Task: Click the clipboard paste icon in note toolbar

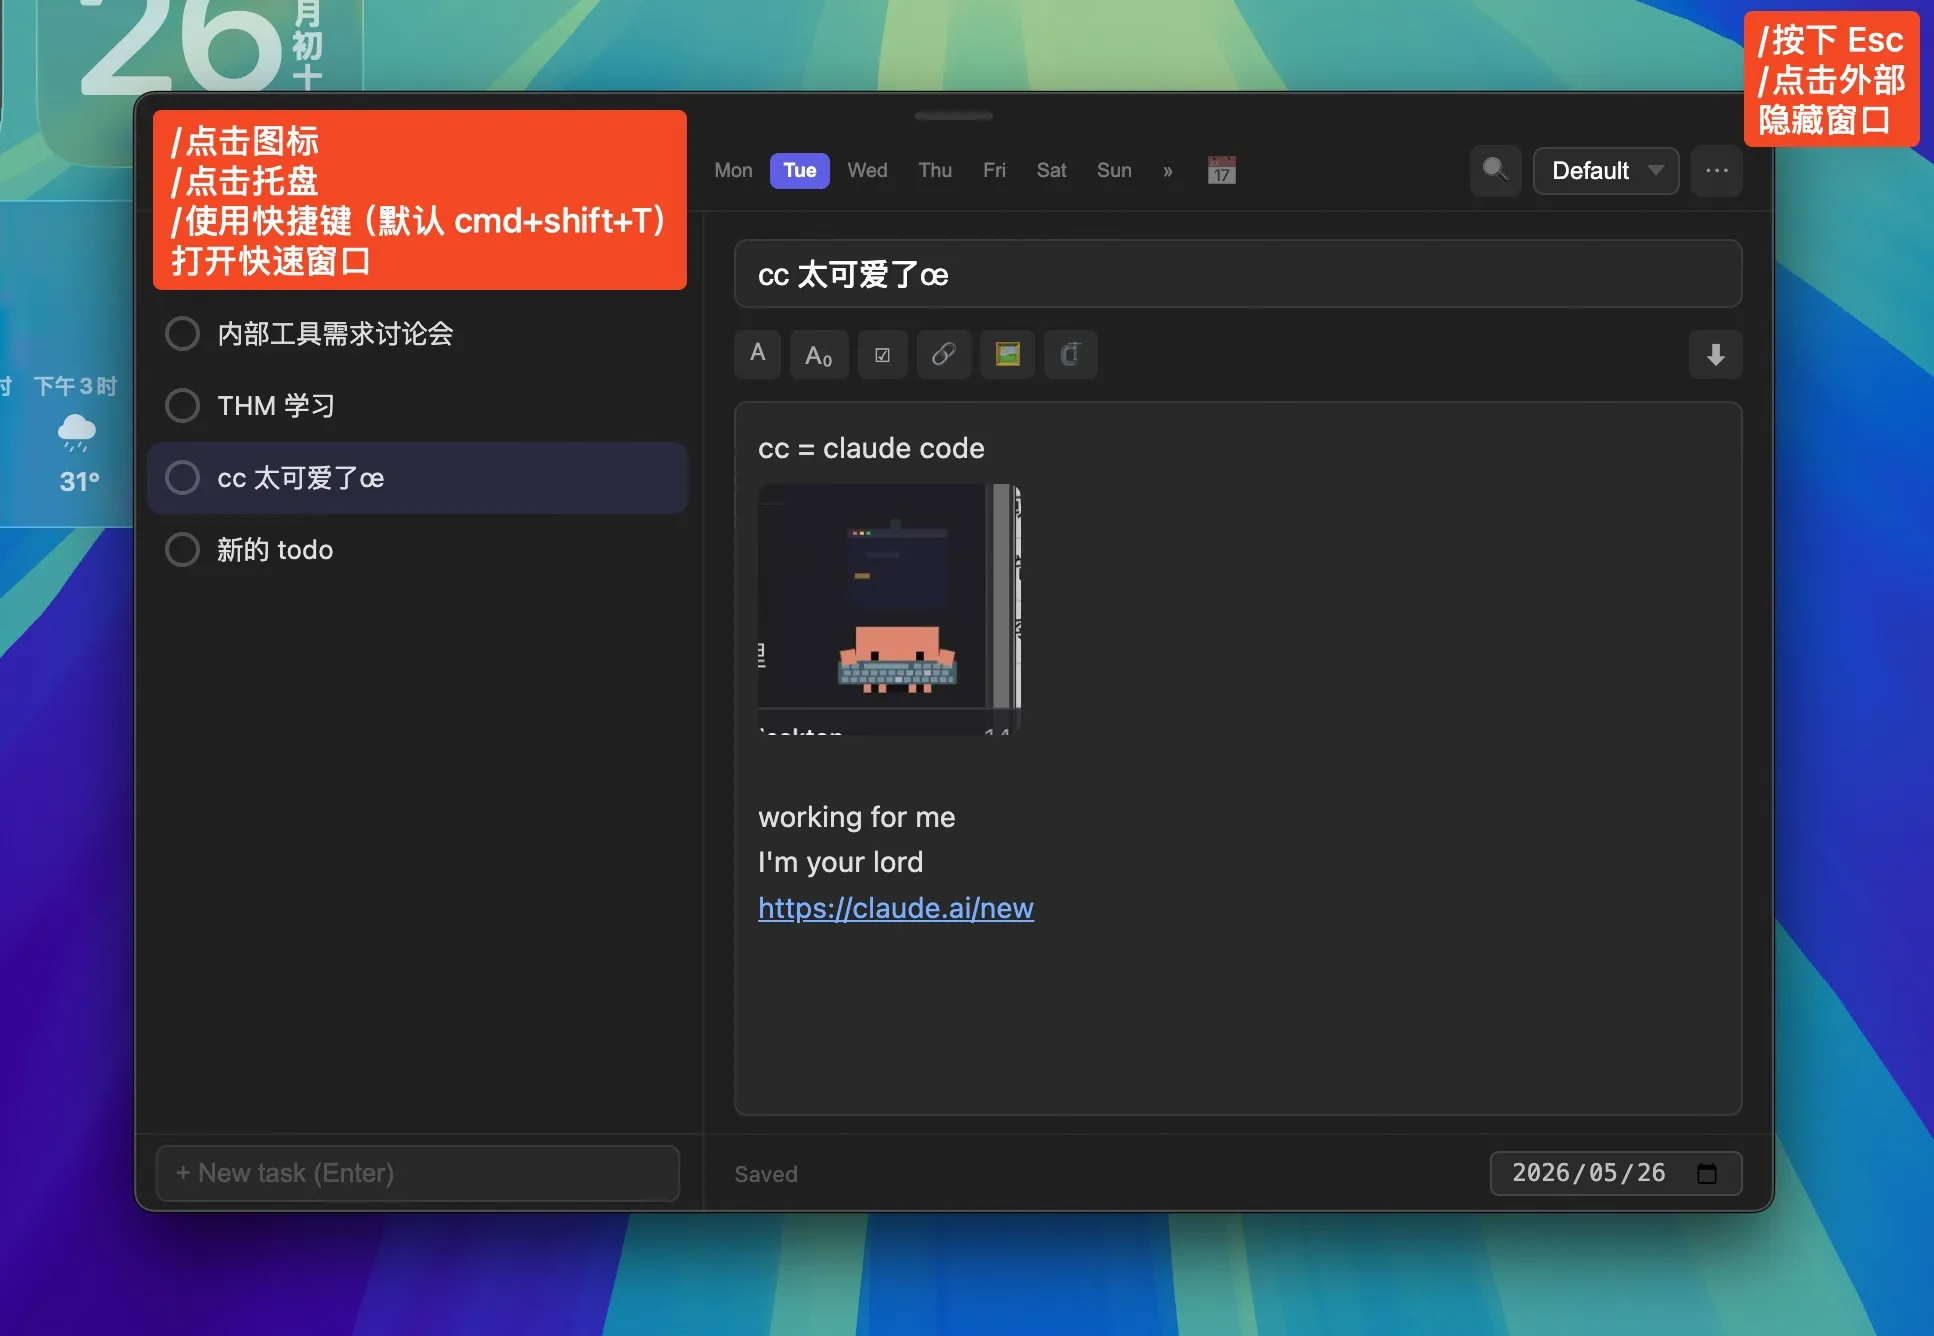Action: pos(1070,354)
